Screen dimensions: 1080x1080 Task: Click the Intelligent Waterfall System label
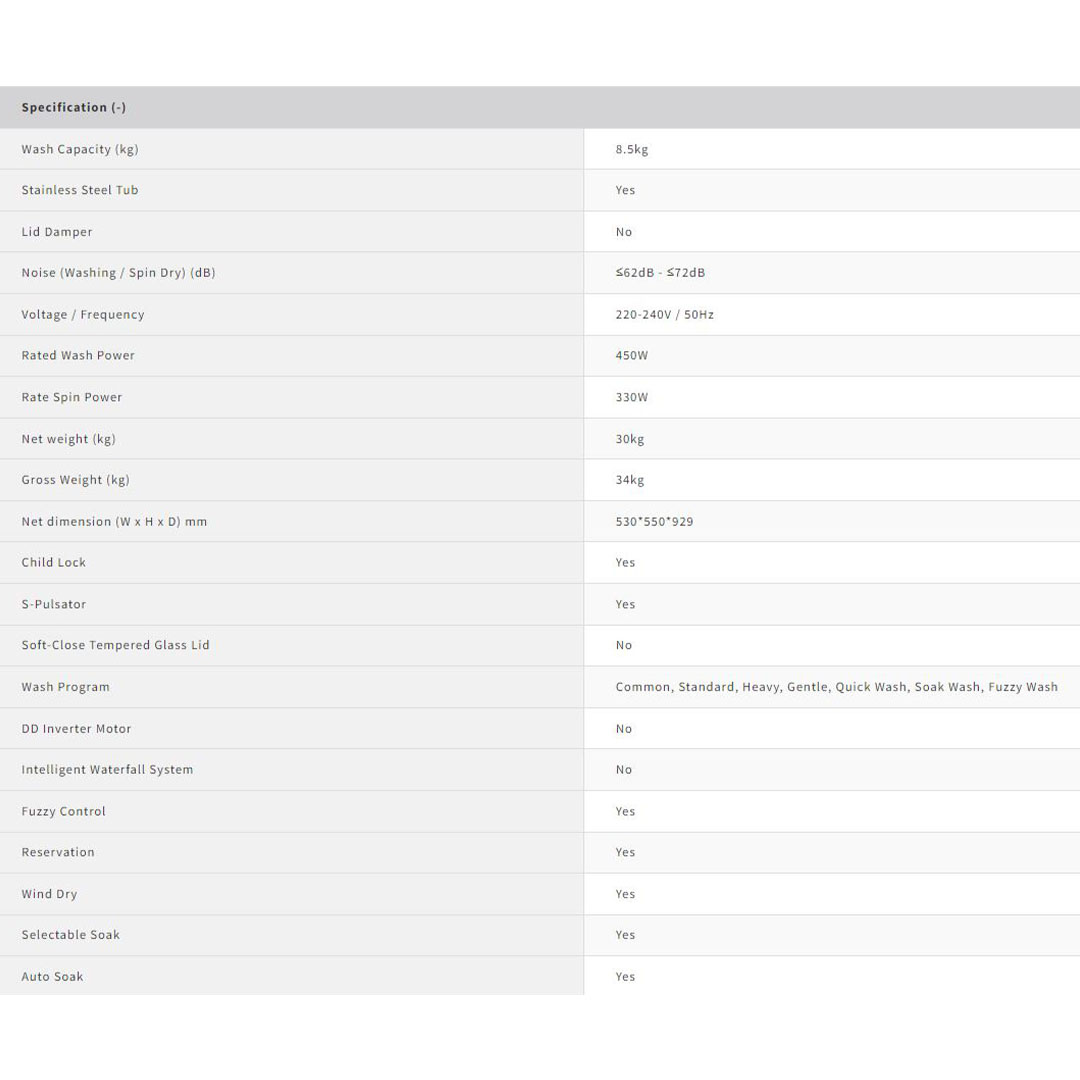[x=107, y=770]
